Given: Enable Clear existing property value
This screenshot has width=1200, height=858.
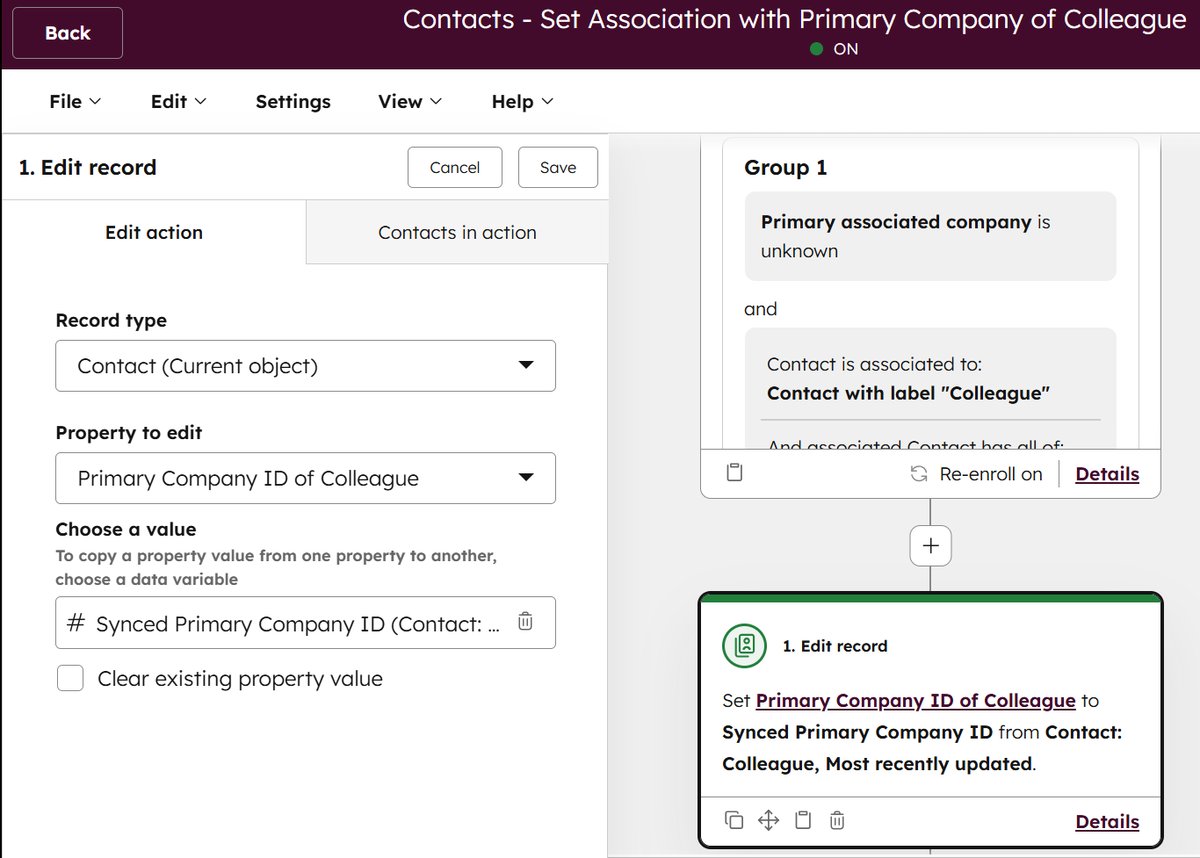Looking at the screenshot, I should pyautogui.click(x=70, y=678).
